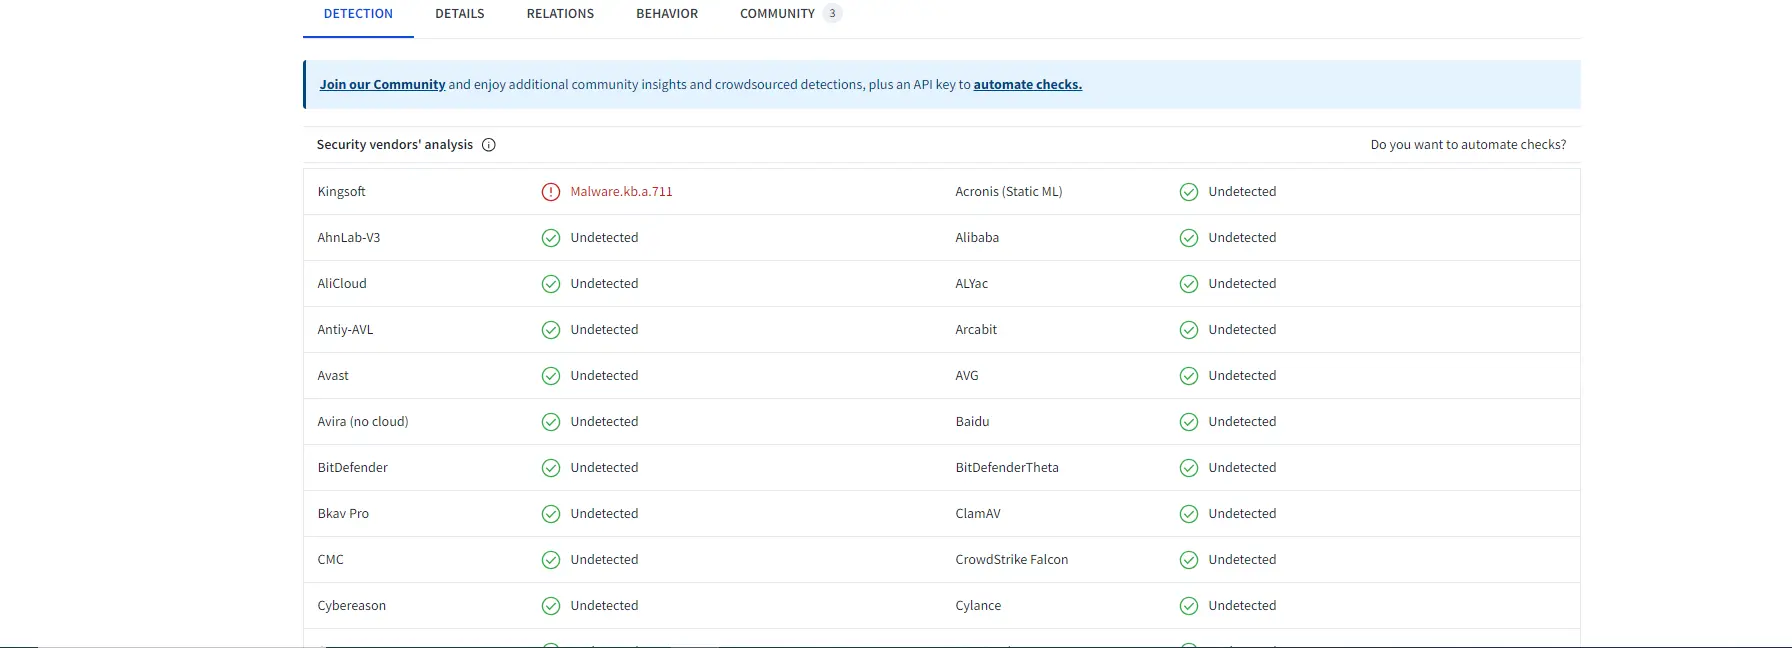Screen dimensions: 1792x648
Task: Follow the Join our Community link
Action: point(382,85)
